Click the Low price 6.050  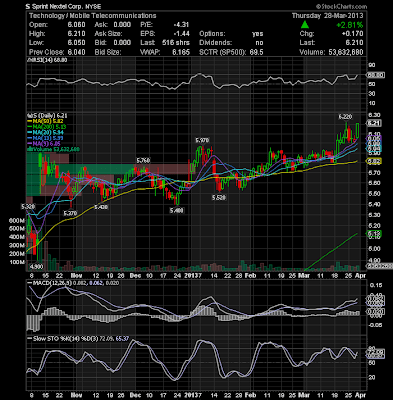point(76,43)
